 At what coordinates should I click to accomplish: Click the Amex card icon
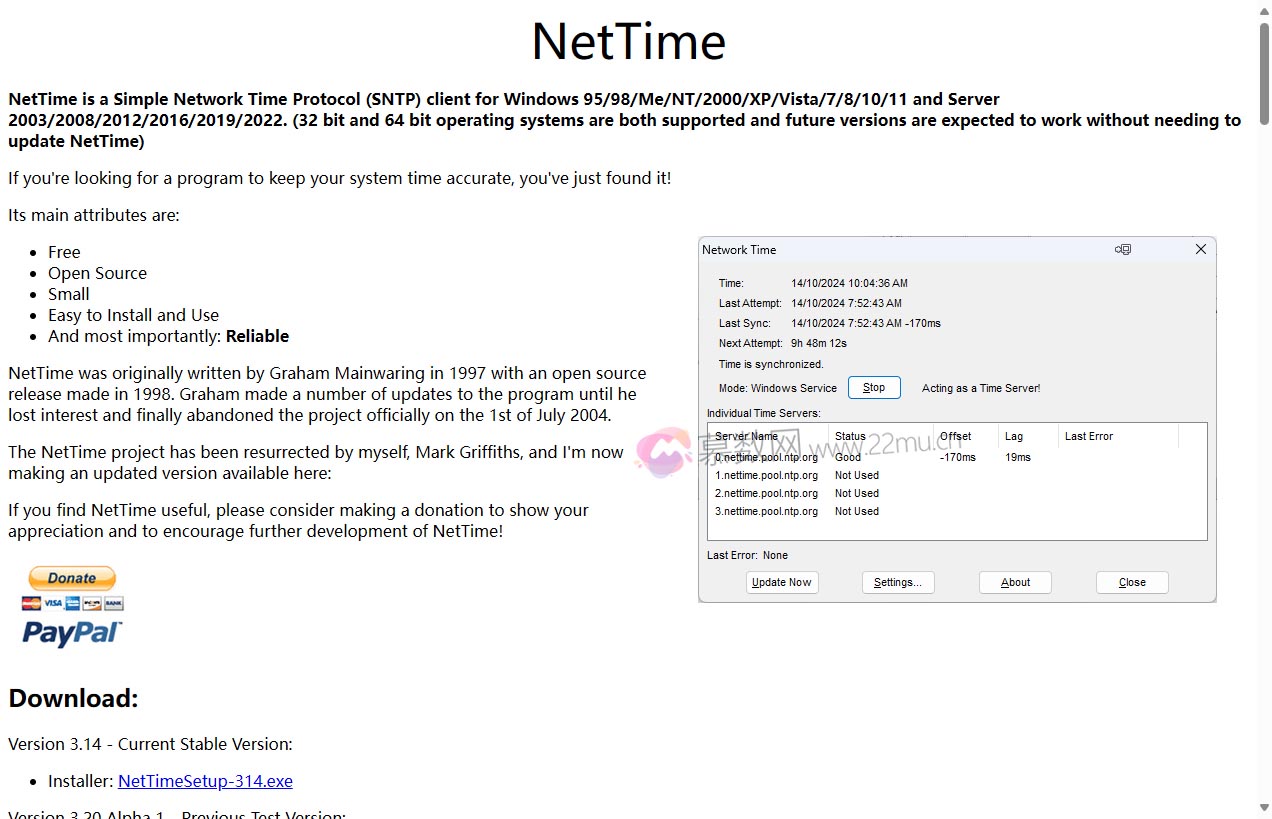coord(72,603)
